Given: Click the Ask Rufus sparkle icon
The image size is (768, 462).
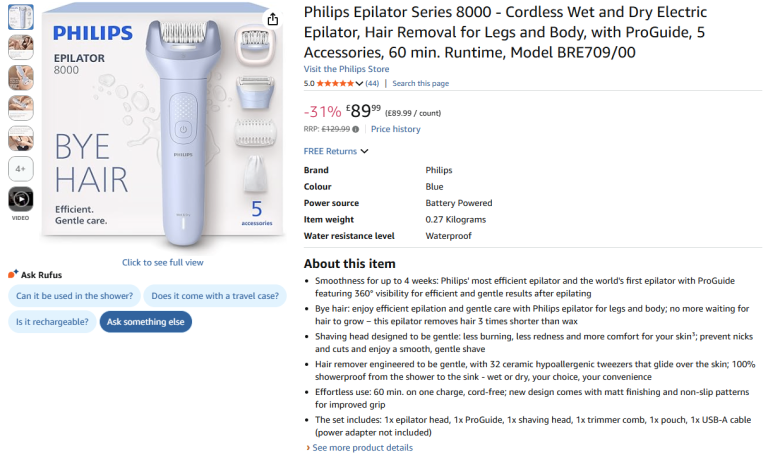Looking at the screenshot, I should (x=12, y=274).
